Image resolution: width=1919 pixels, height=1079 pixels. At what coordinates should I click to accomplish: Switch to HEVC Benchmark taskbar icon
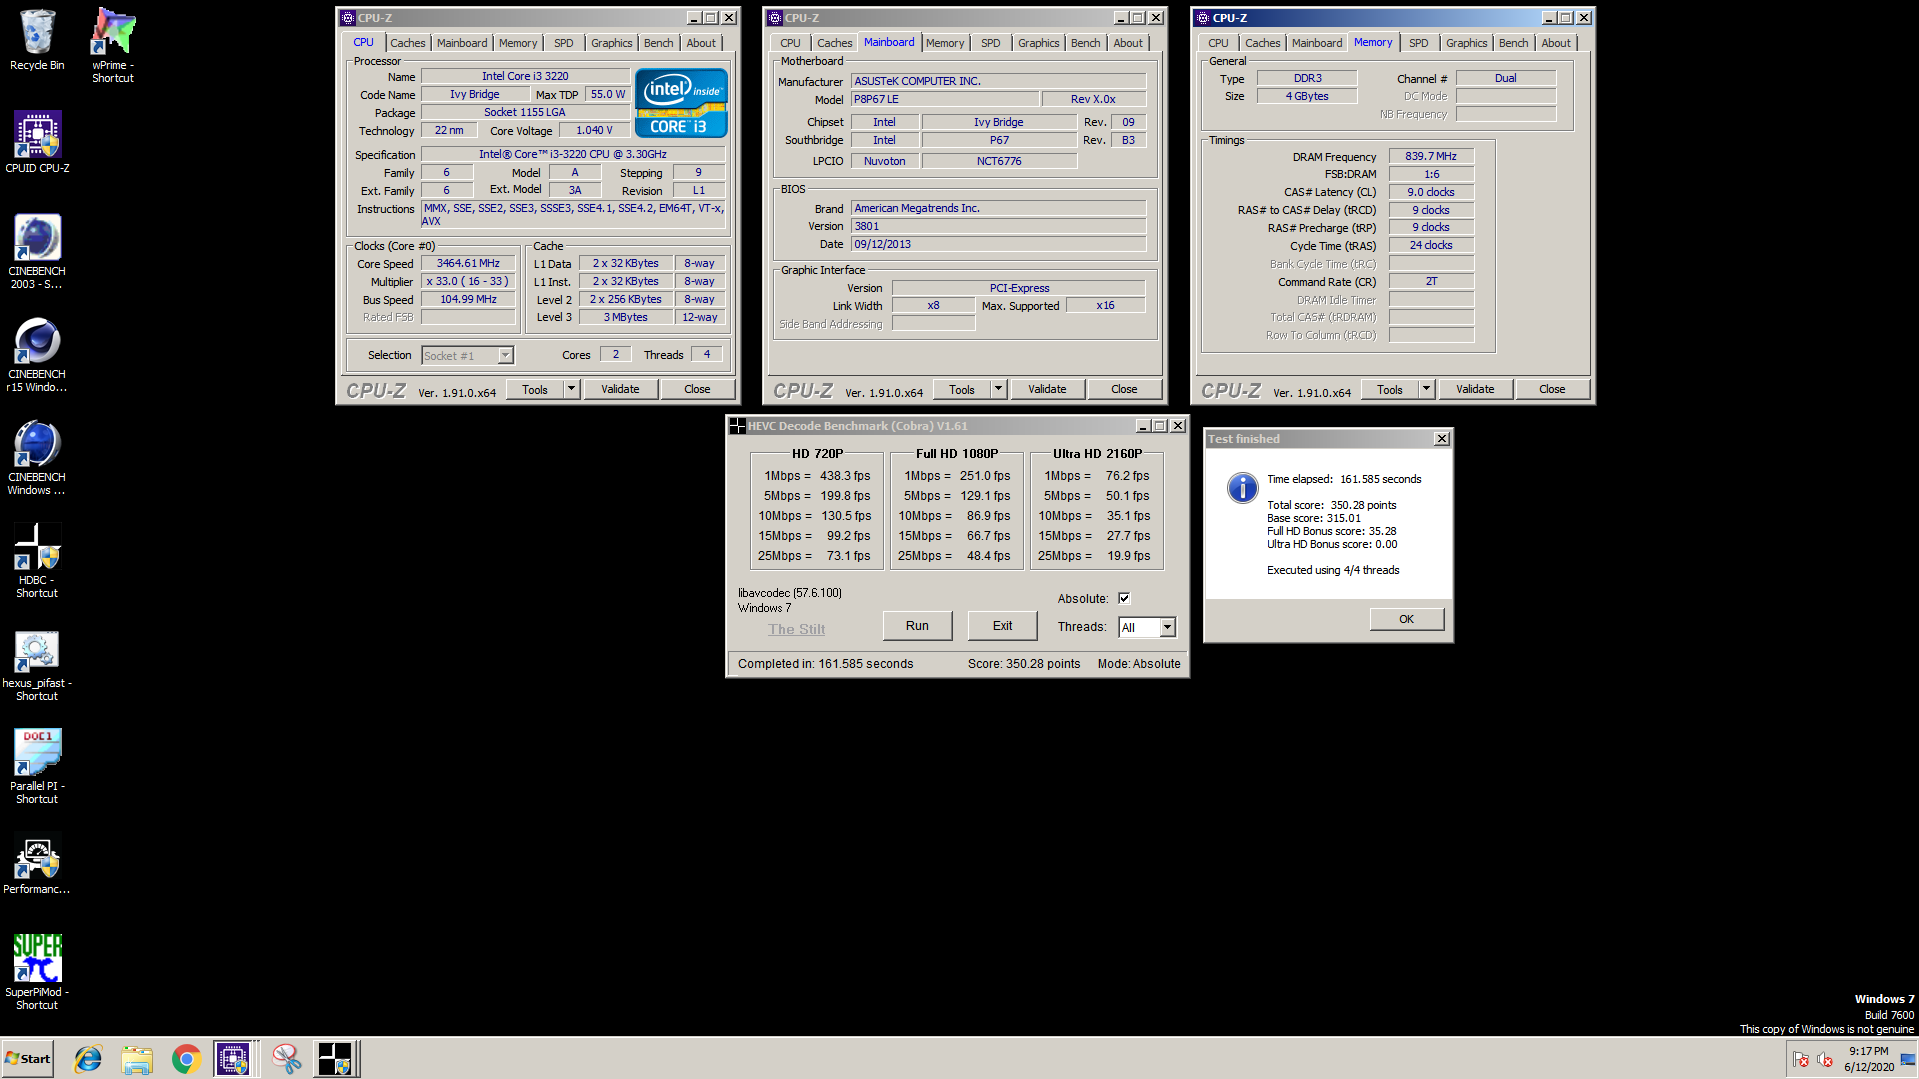[335, 1059]
